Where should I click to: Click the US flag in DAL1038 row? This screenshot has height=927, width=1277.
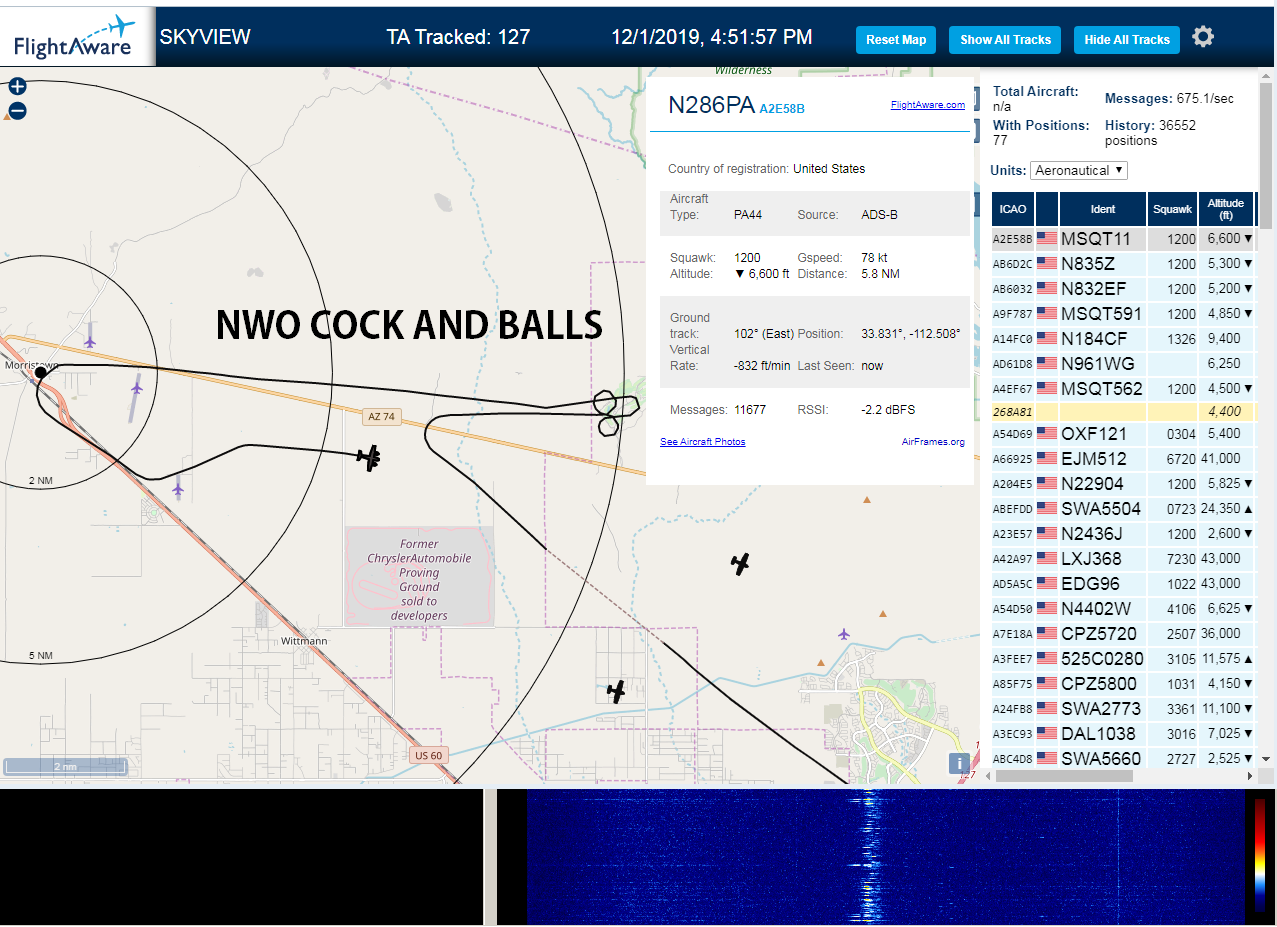coord(1047,733)
